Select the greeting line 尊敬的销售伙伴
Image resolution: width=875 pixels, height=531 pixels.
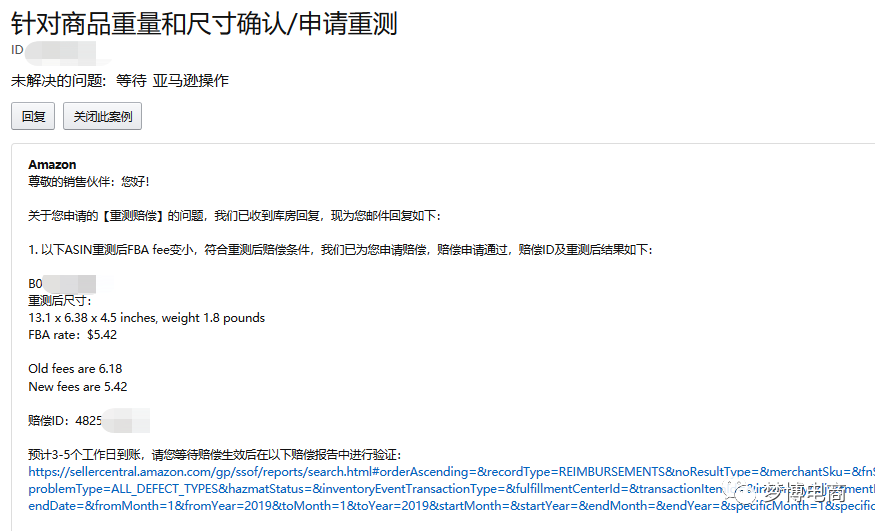[89, 181]
